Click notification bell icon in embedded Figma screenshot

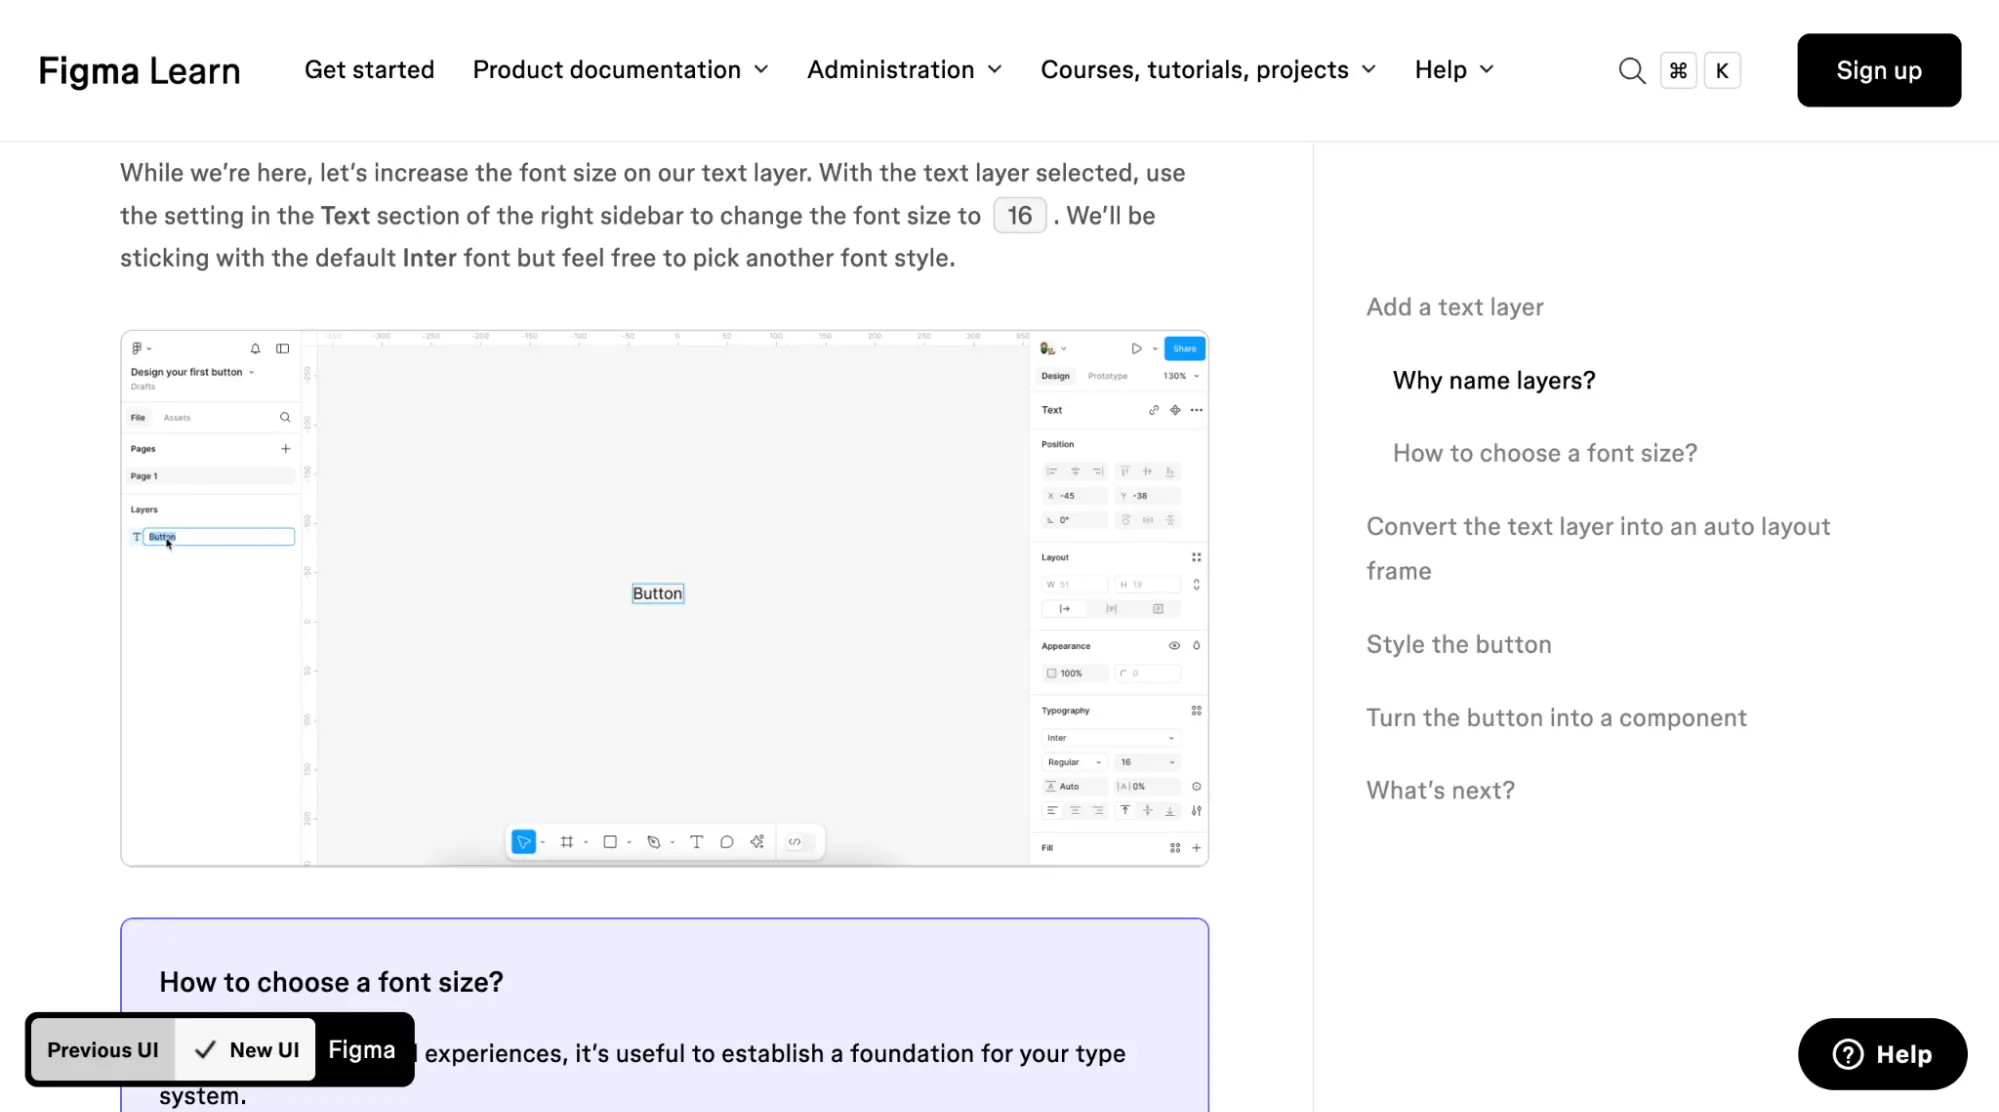[255, 348]
